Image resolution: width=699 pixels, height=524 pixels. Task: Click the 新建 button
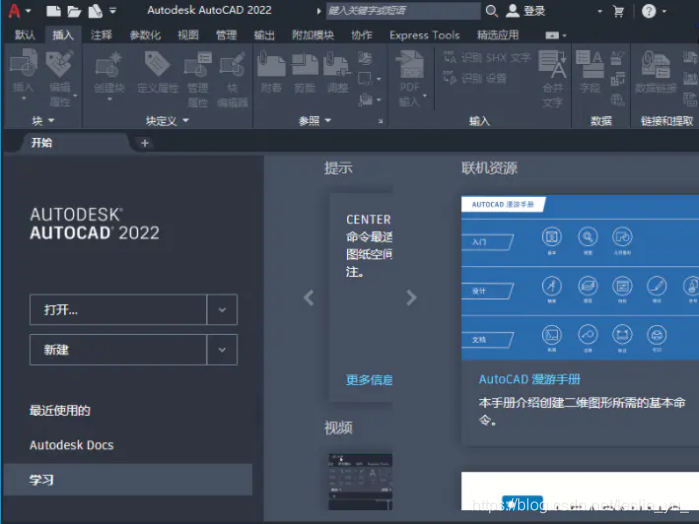[118, 350]
